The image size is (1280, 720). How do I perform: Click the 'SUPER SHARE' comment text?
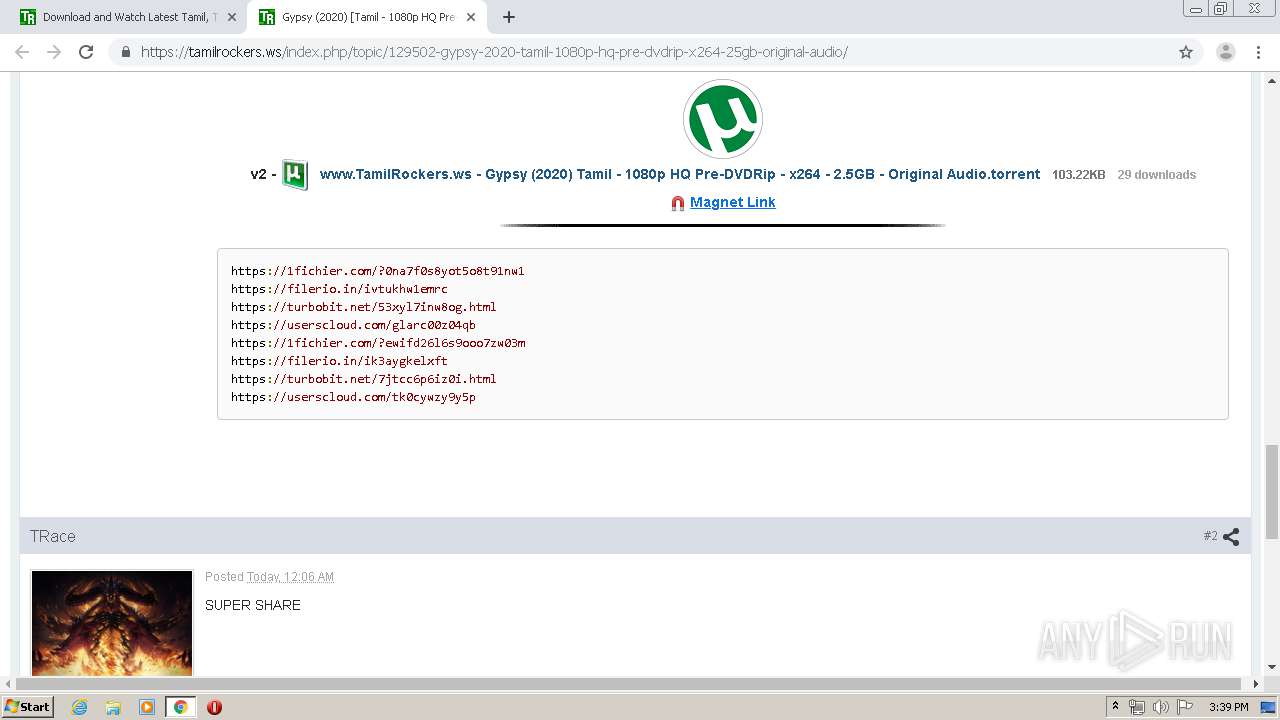point(253,605)
